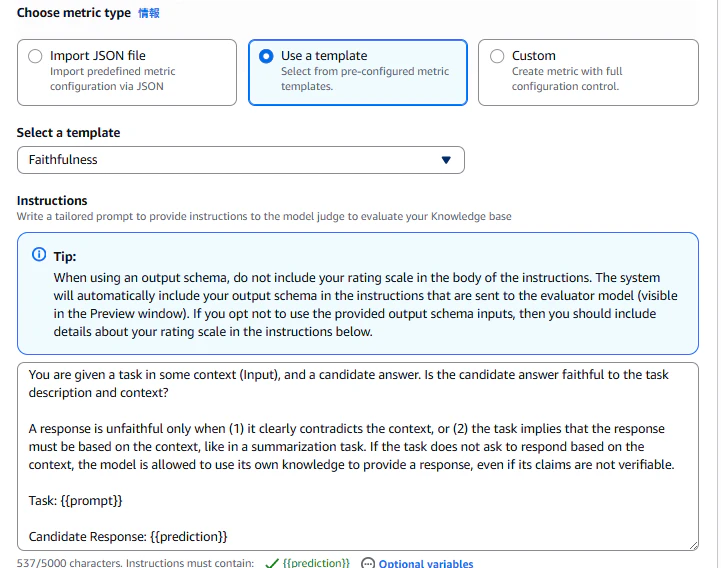Click the 'Candidate Response: {{prediction}}' line
721x568 pixels.
[x=128, y=537]
